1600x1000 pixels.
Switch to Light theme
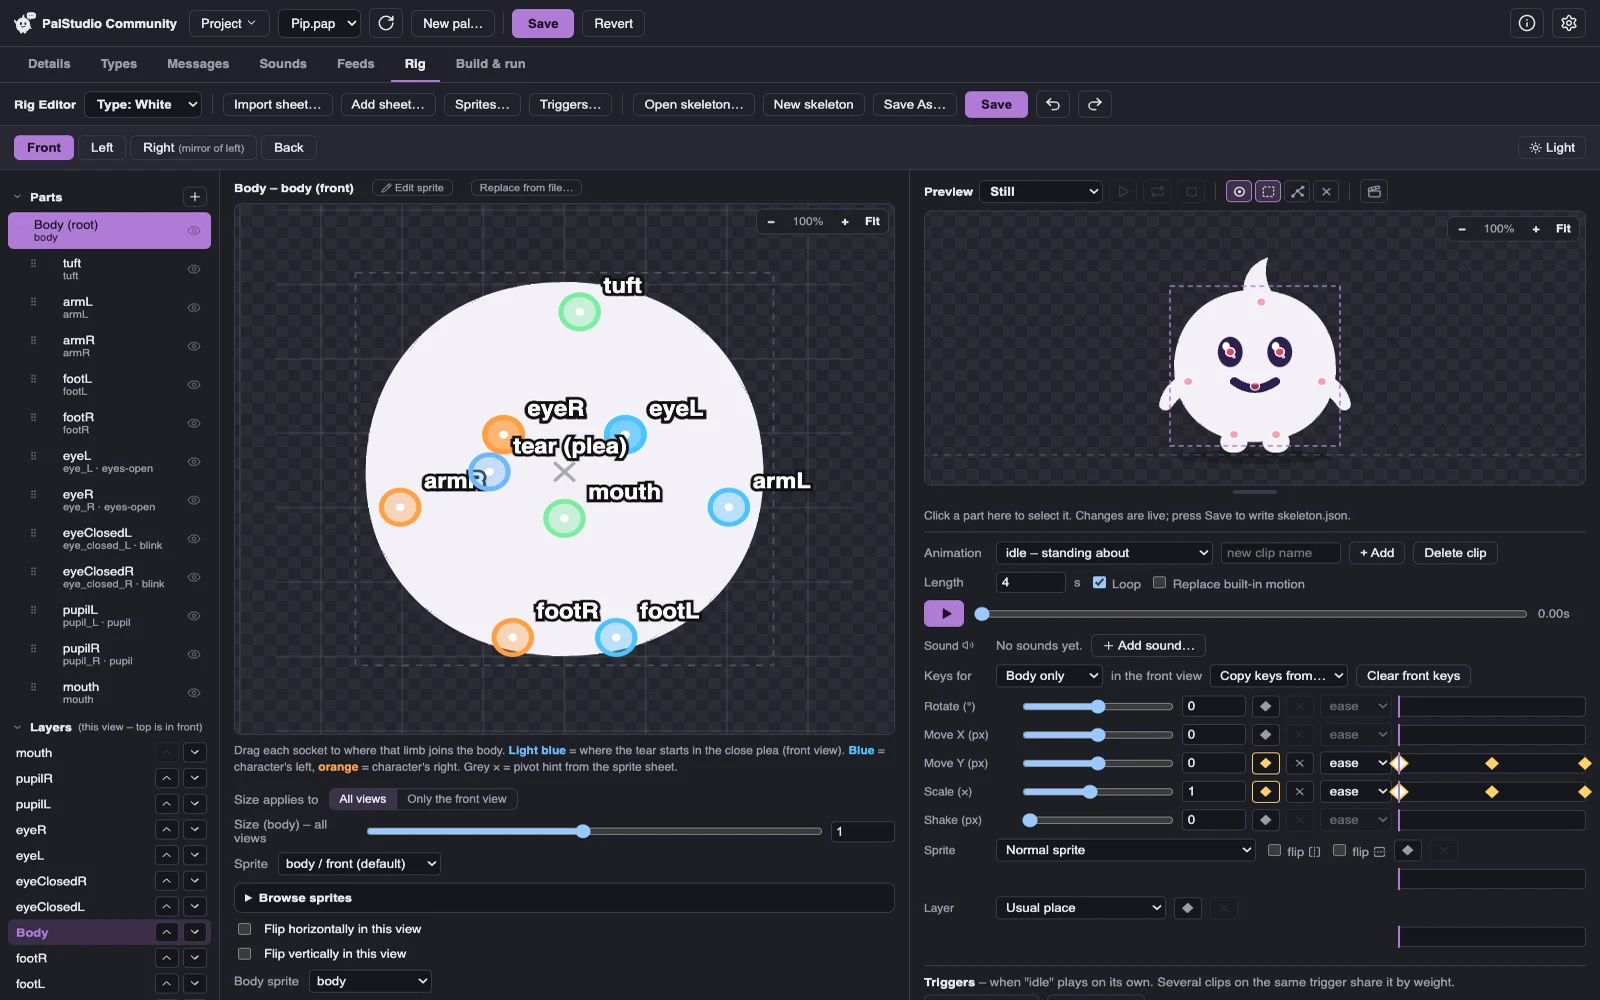[x=1552, y=147]
